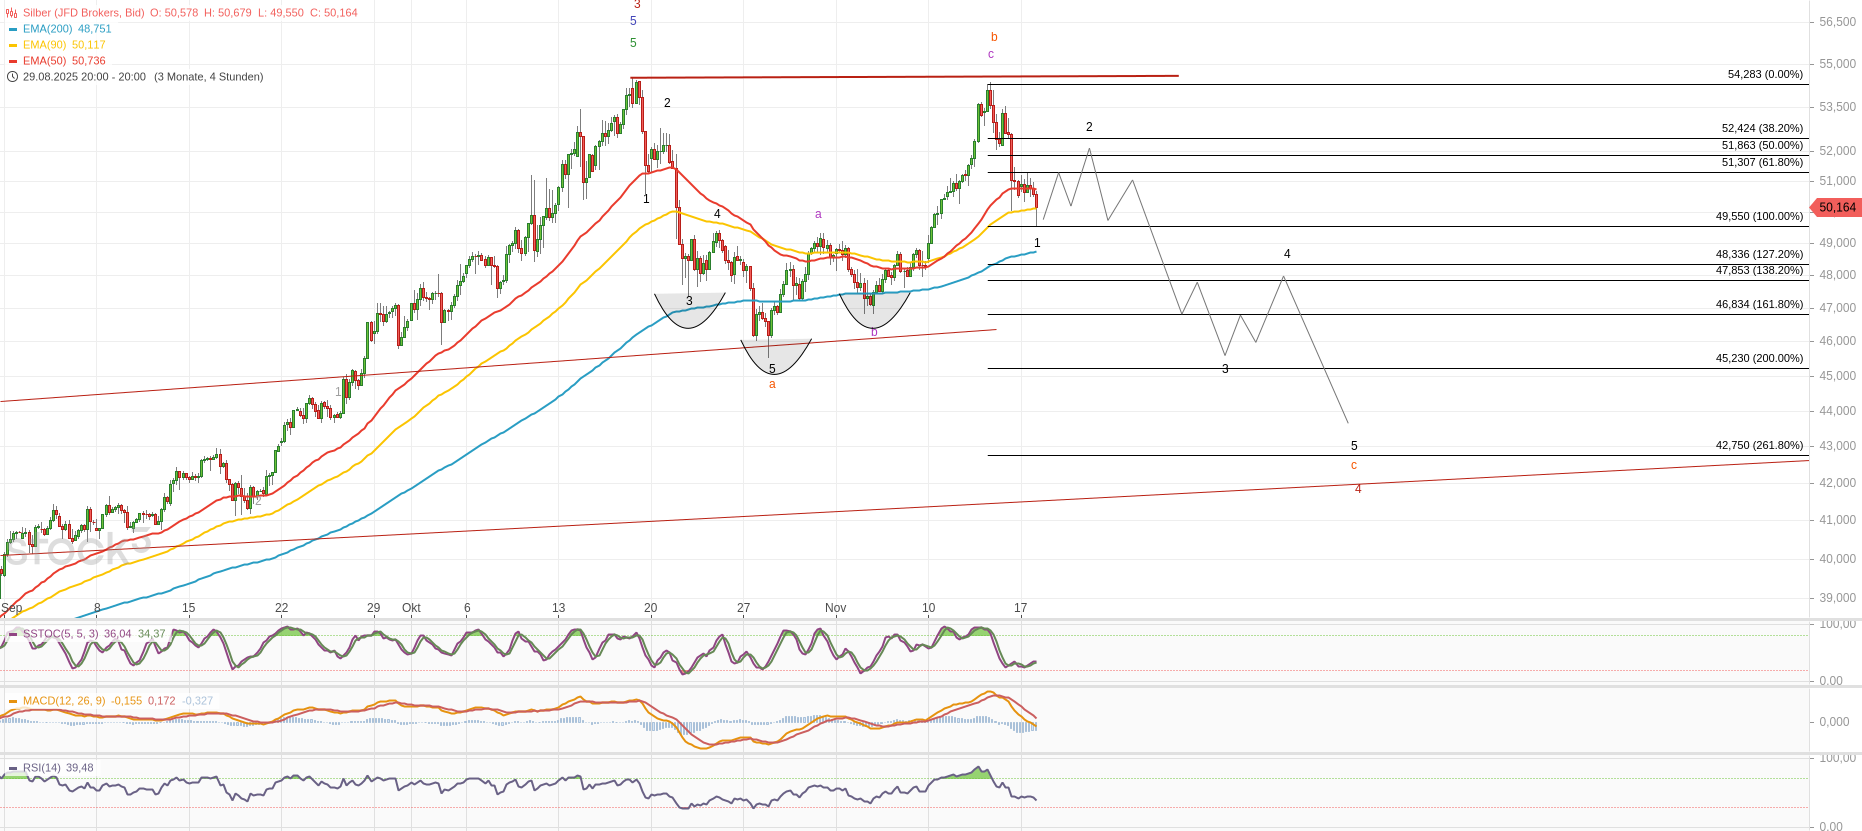Click the red current price tag 50,164
The height and width of the screenshot is (831, 1862).
click(1836, 208)
